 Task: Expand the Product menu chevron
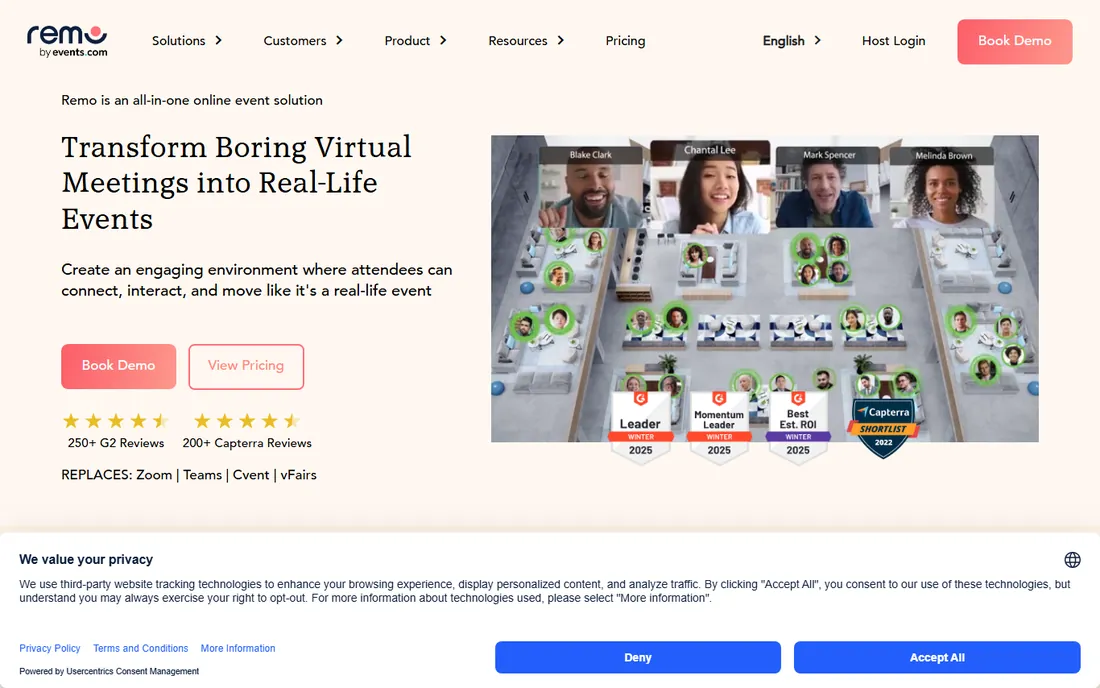pos(443,41)
